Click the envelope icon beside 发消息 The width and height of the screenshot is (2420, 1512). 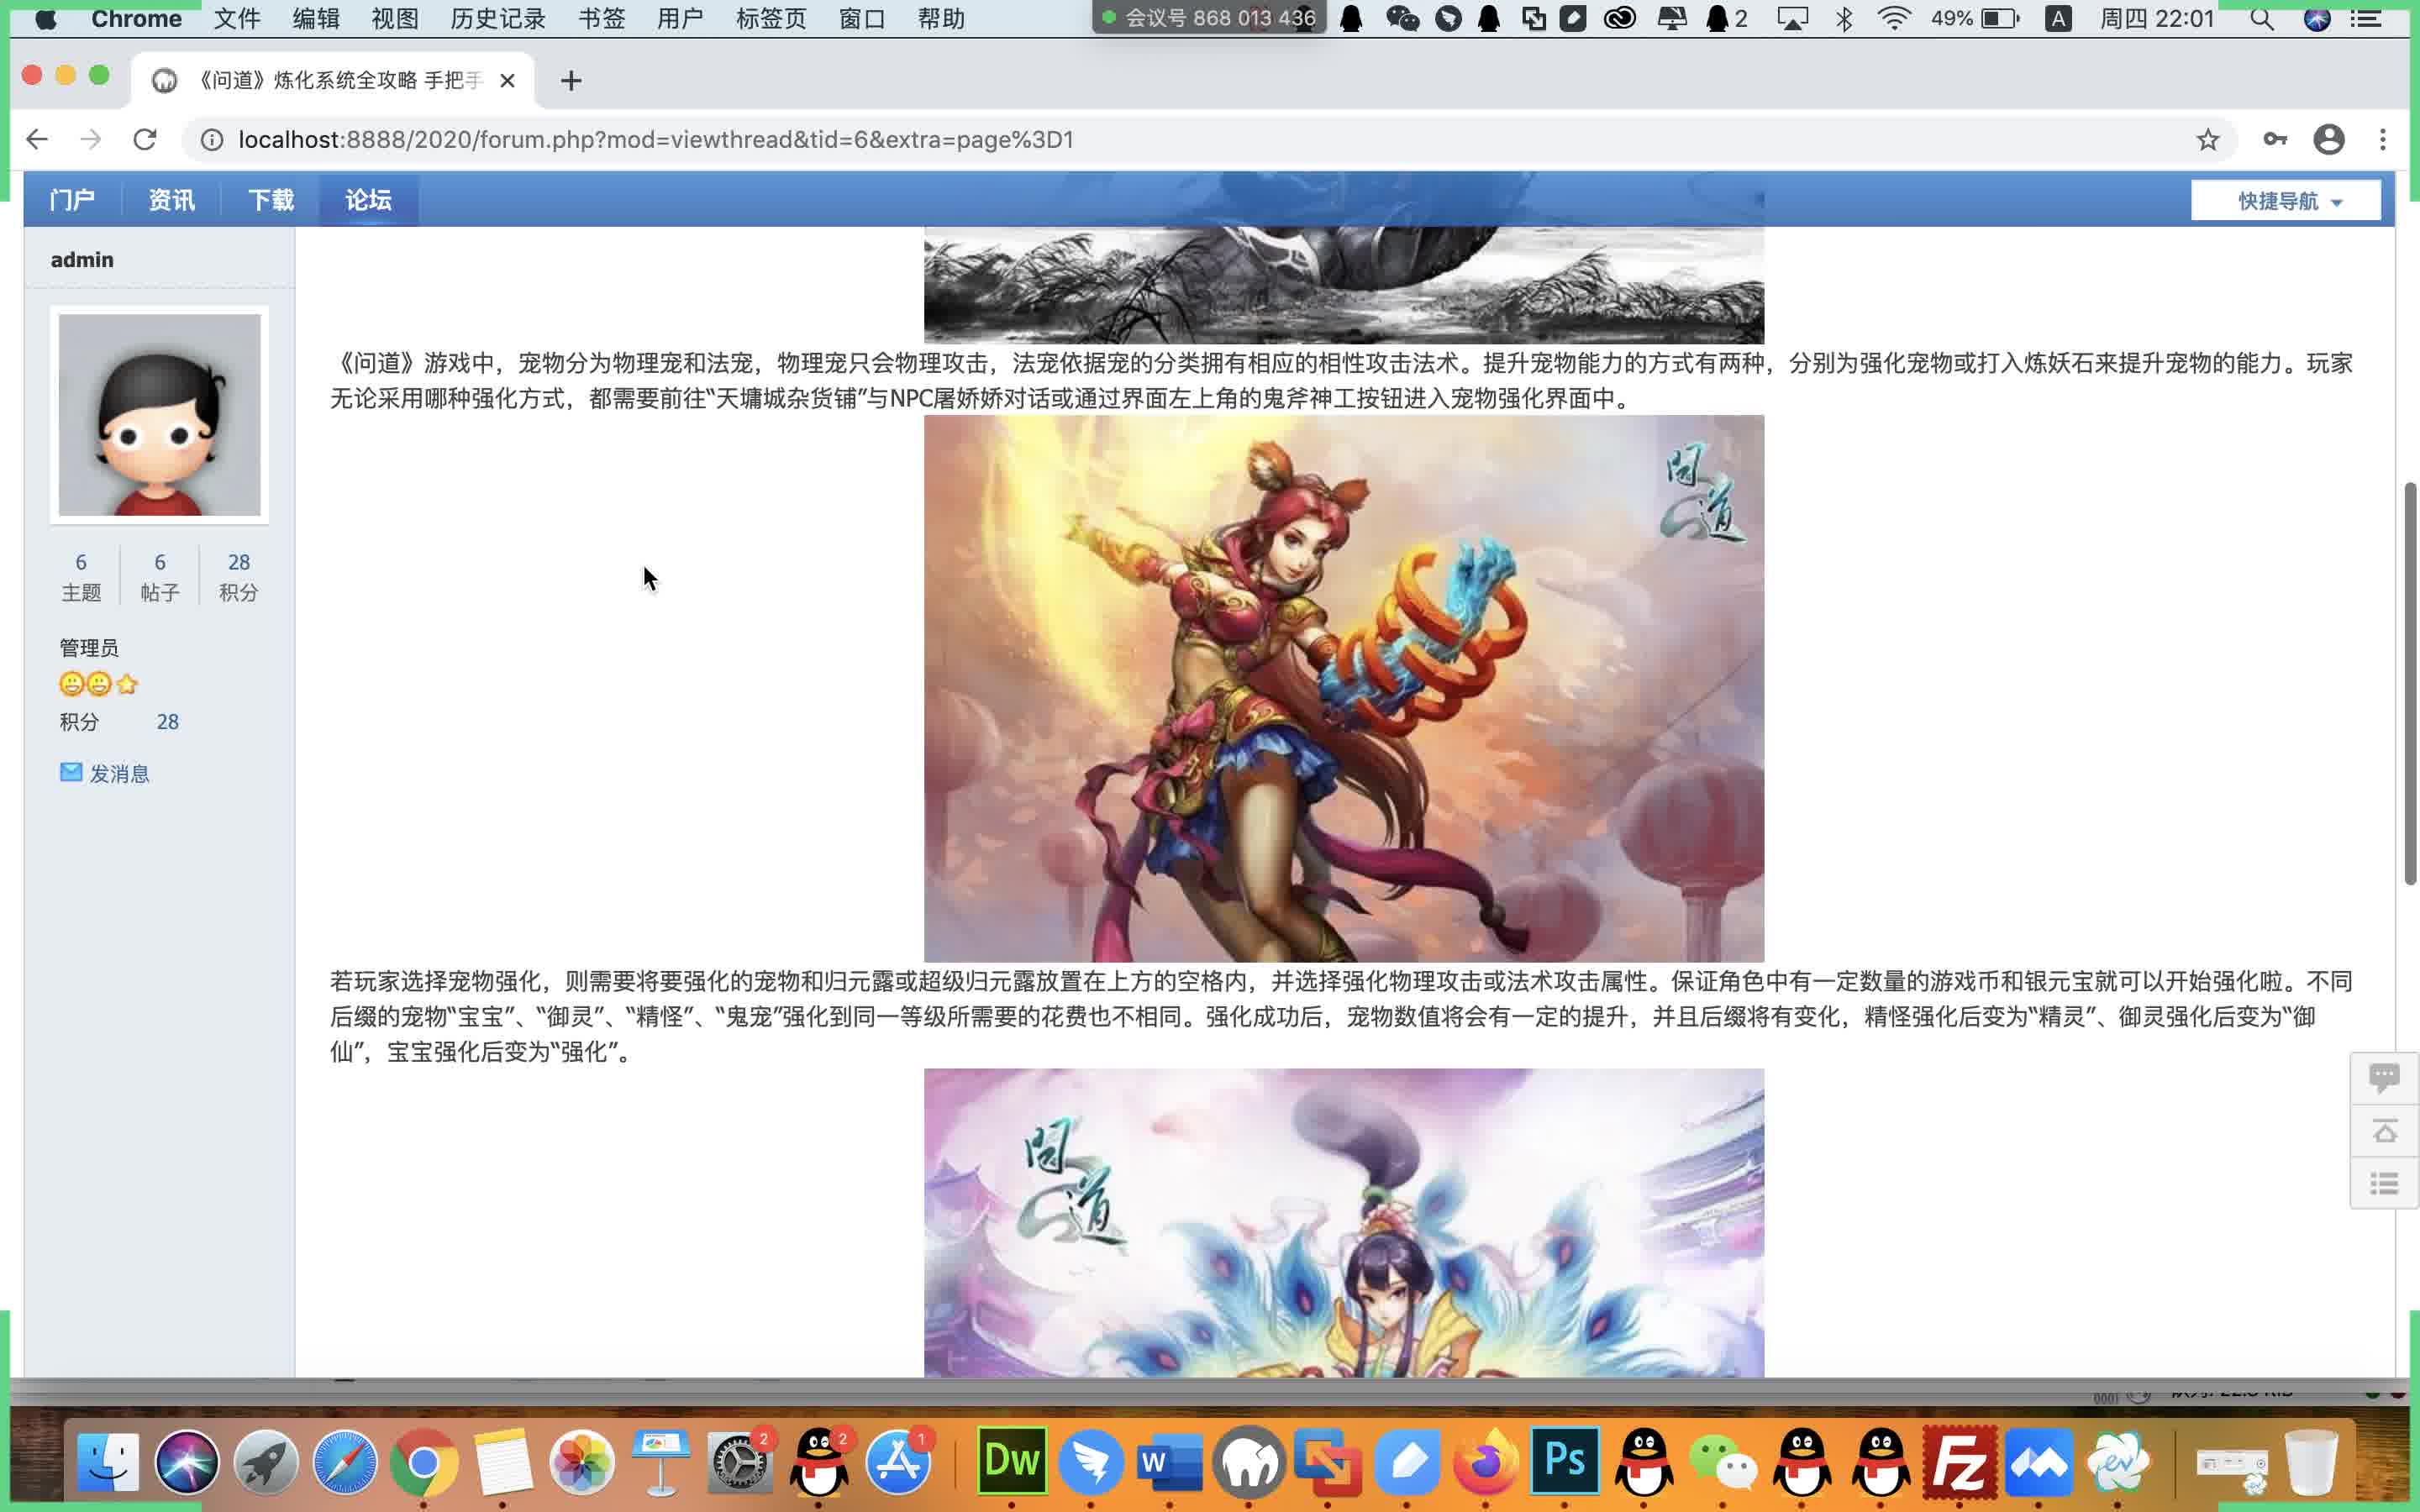[70, 772]
